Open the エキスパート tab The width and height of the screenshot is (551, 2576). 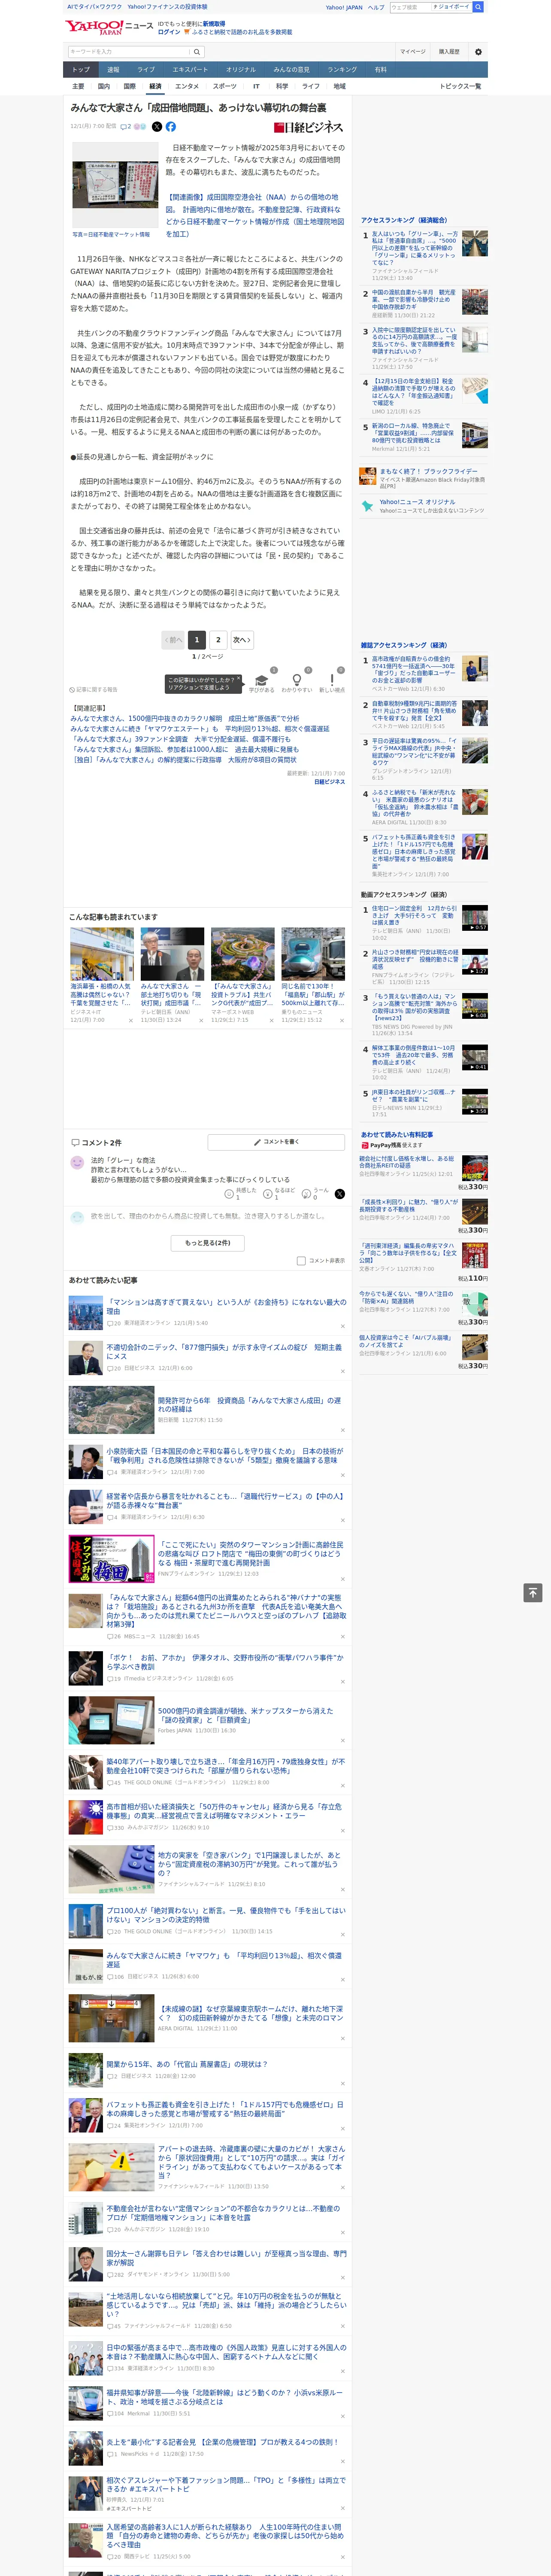(190, 70)
